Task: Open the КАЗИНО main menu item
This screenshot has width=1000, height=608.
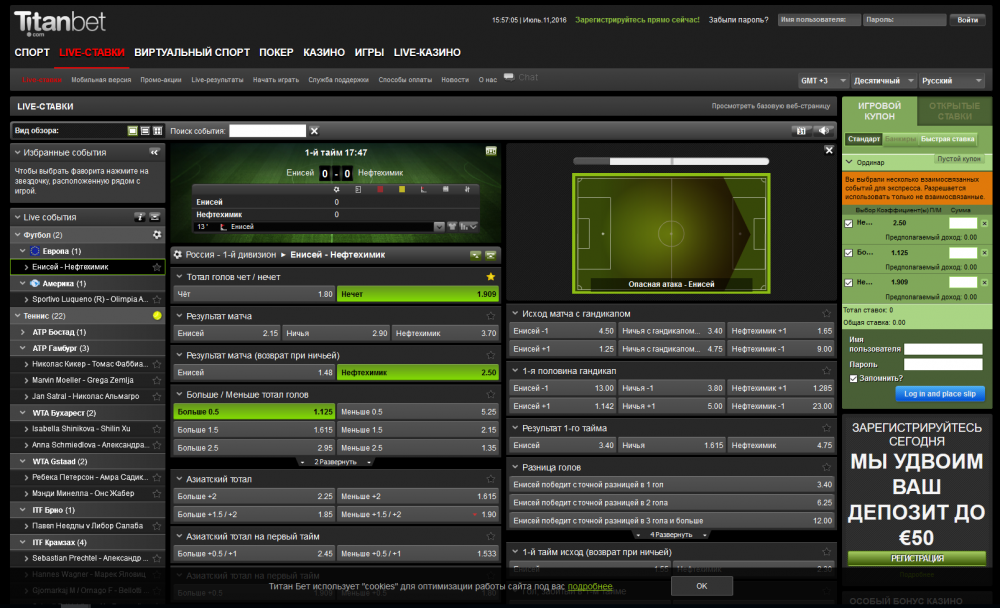Action: pyautogui.click(x=323, y=52)
